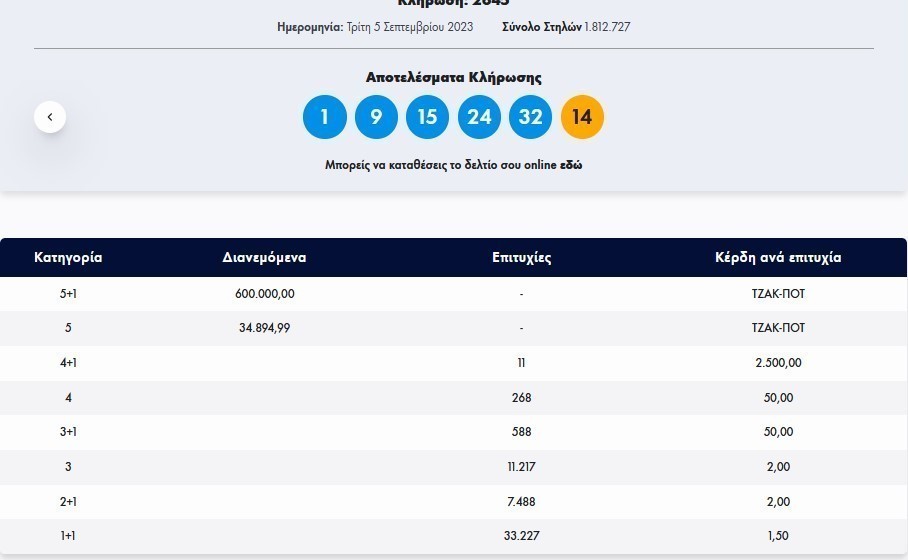The height and width of the screenshot is (560, 908).
Task: Click the 'Κατηγορία' column header
Action: (68, 257)
